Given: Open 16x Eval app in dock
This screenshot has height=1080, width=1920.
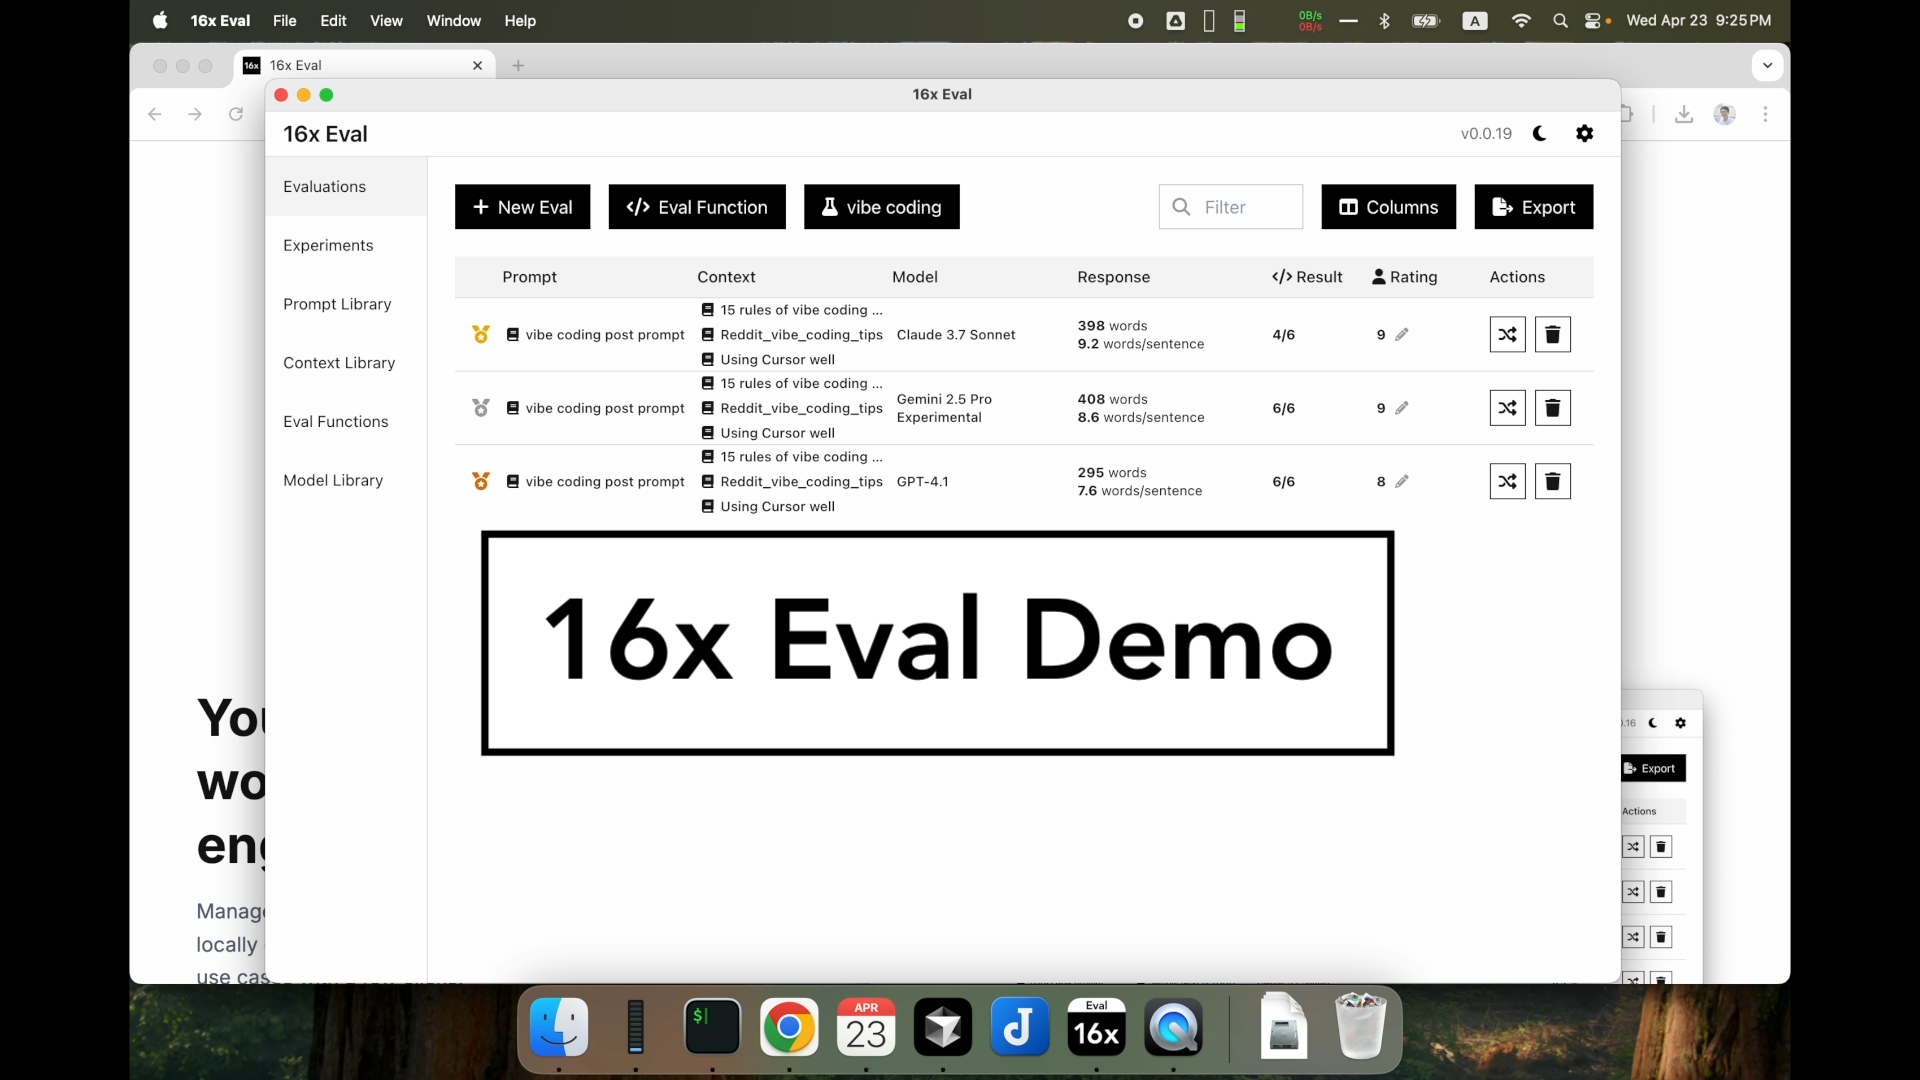Looking at the screenshot, I should click(1096, 1027).
